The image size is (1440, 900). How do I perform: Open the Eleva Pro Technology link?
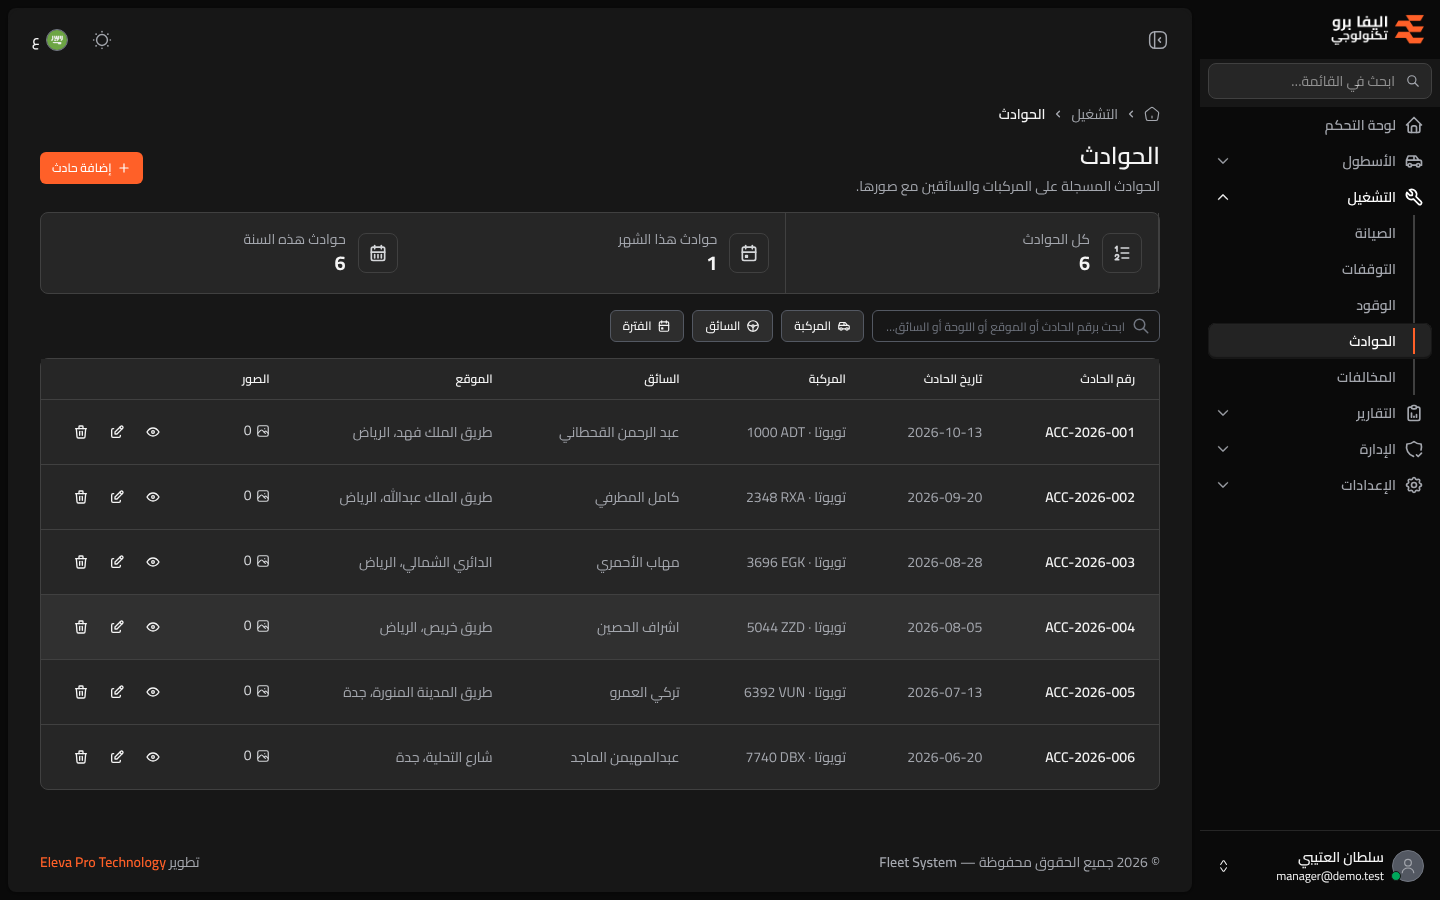pos(103,862)
